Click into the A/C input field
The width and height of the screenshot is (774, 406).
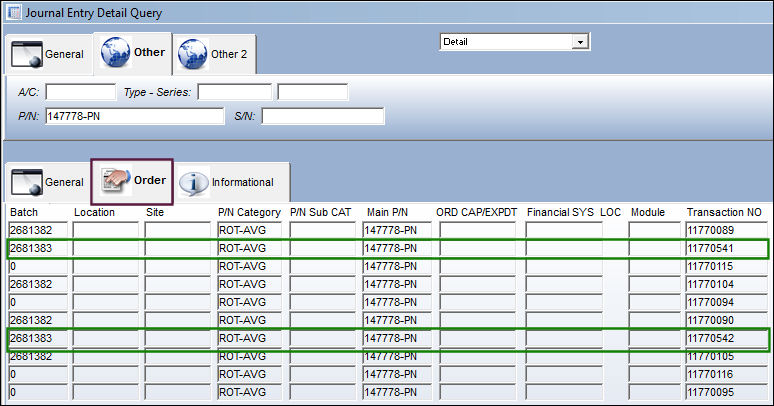pos(80,92)
